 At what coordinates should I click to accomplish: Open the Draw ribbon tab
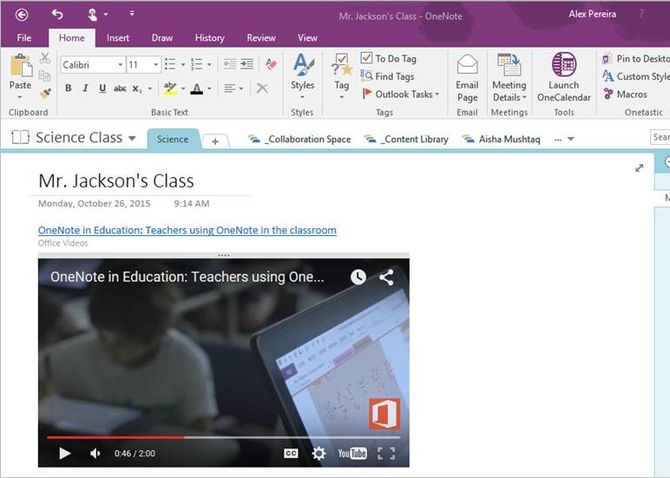[x=162, y=38]
